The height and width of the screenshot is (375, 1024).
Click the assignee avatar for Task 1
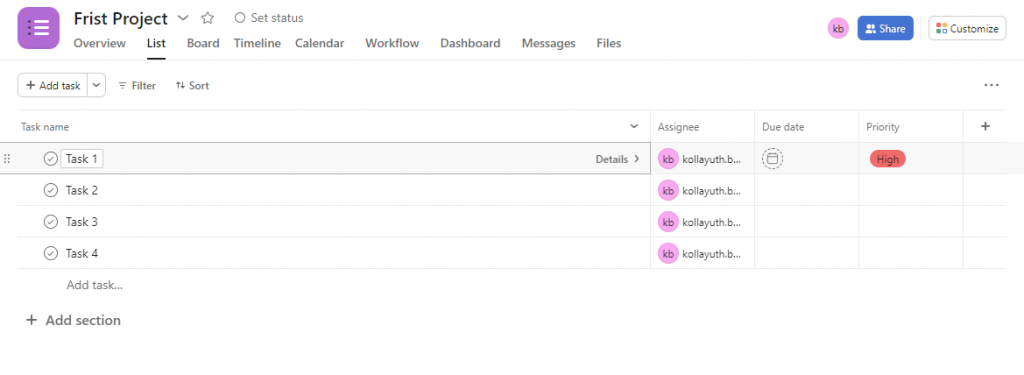click(x=668, y=159)
